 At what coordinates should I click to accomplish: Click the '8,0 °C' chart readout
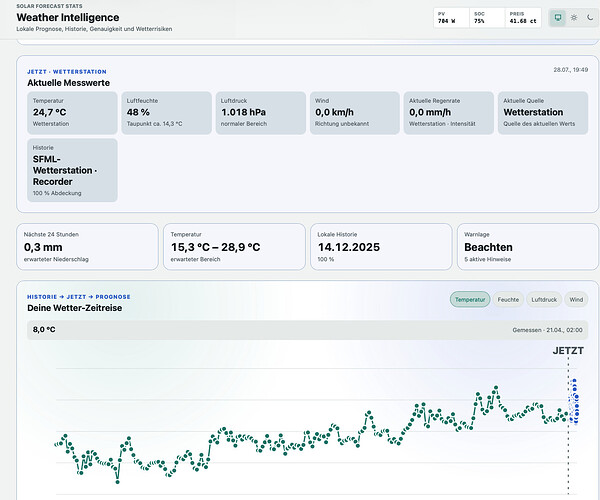point(44,330)
